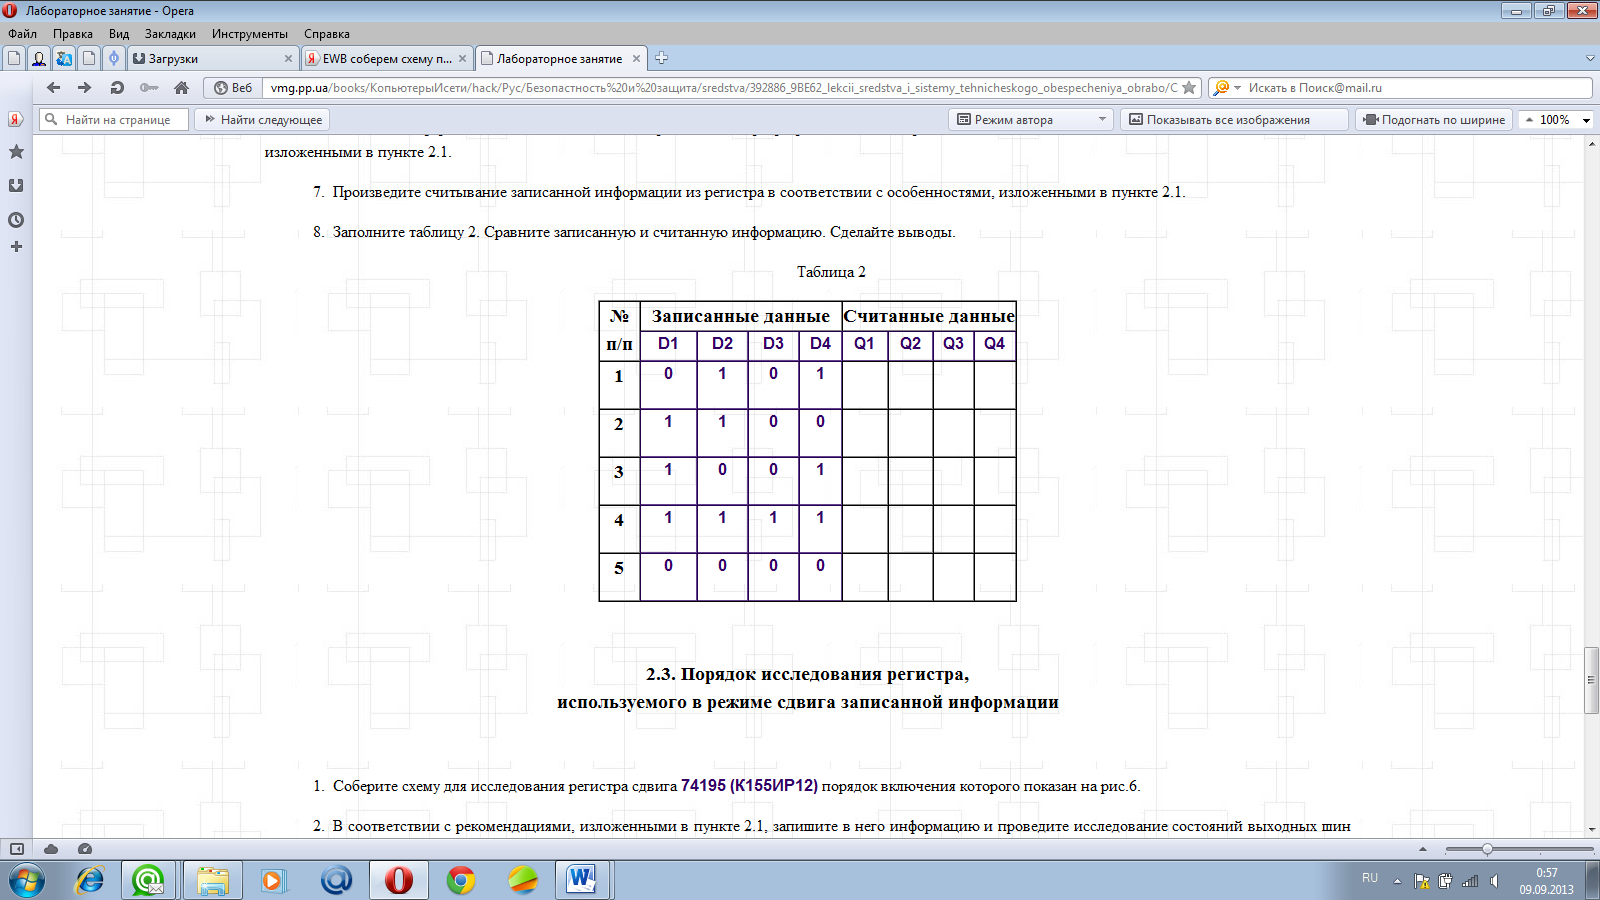
Task: Toggle the side panel button in status bar
Action: 17,849
